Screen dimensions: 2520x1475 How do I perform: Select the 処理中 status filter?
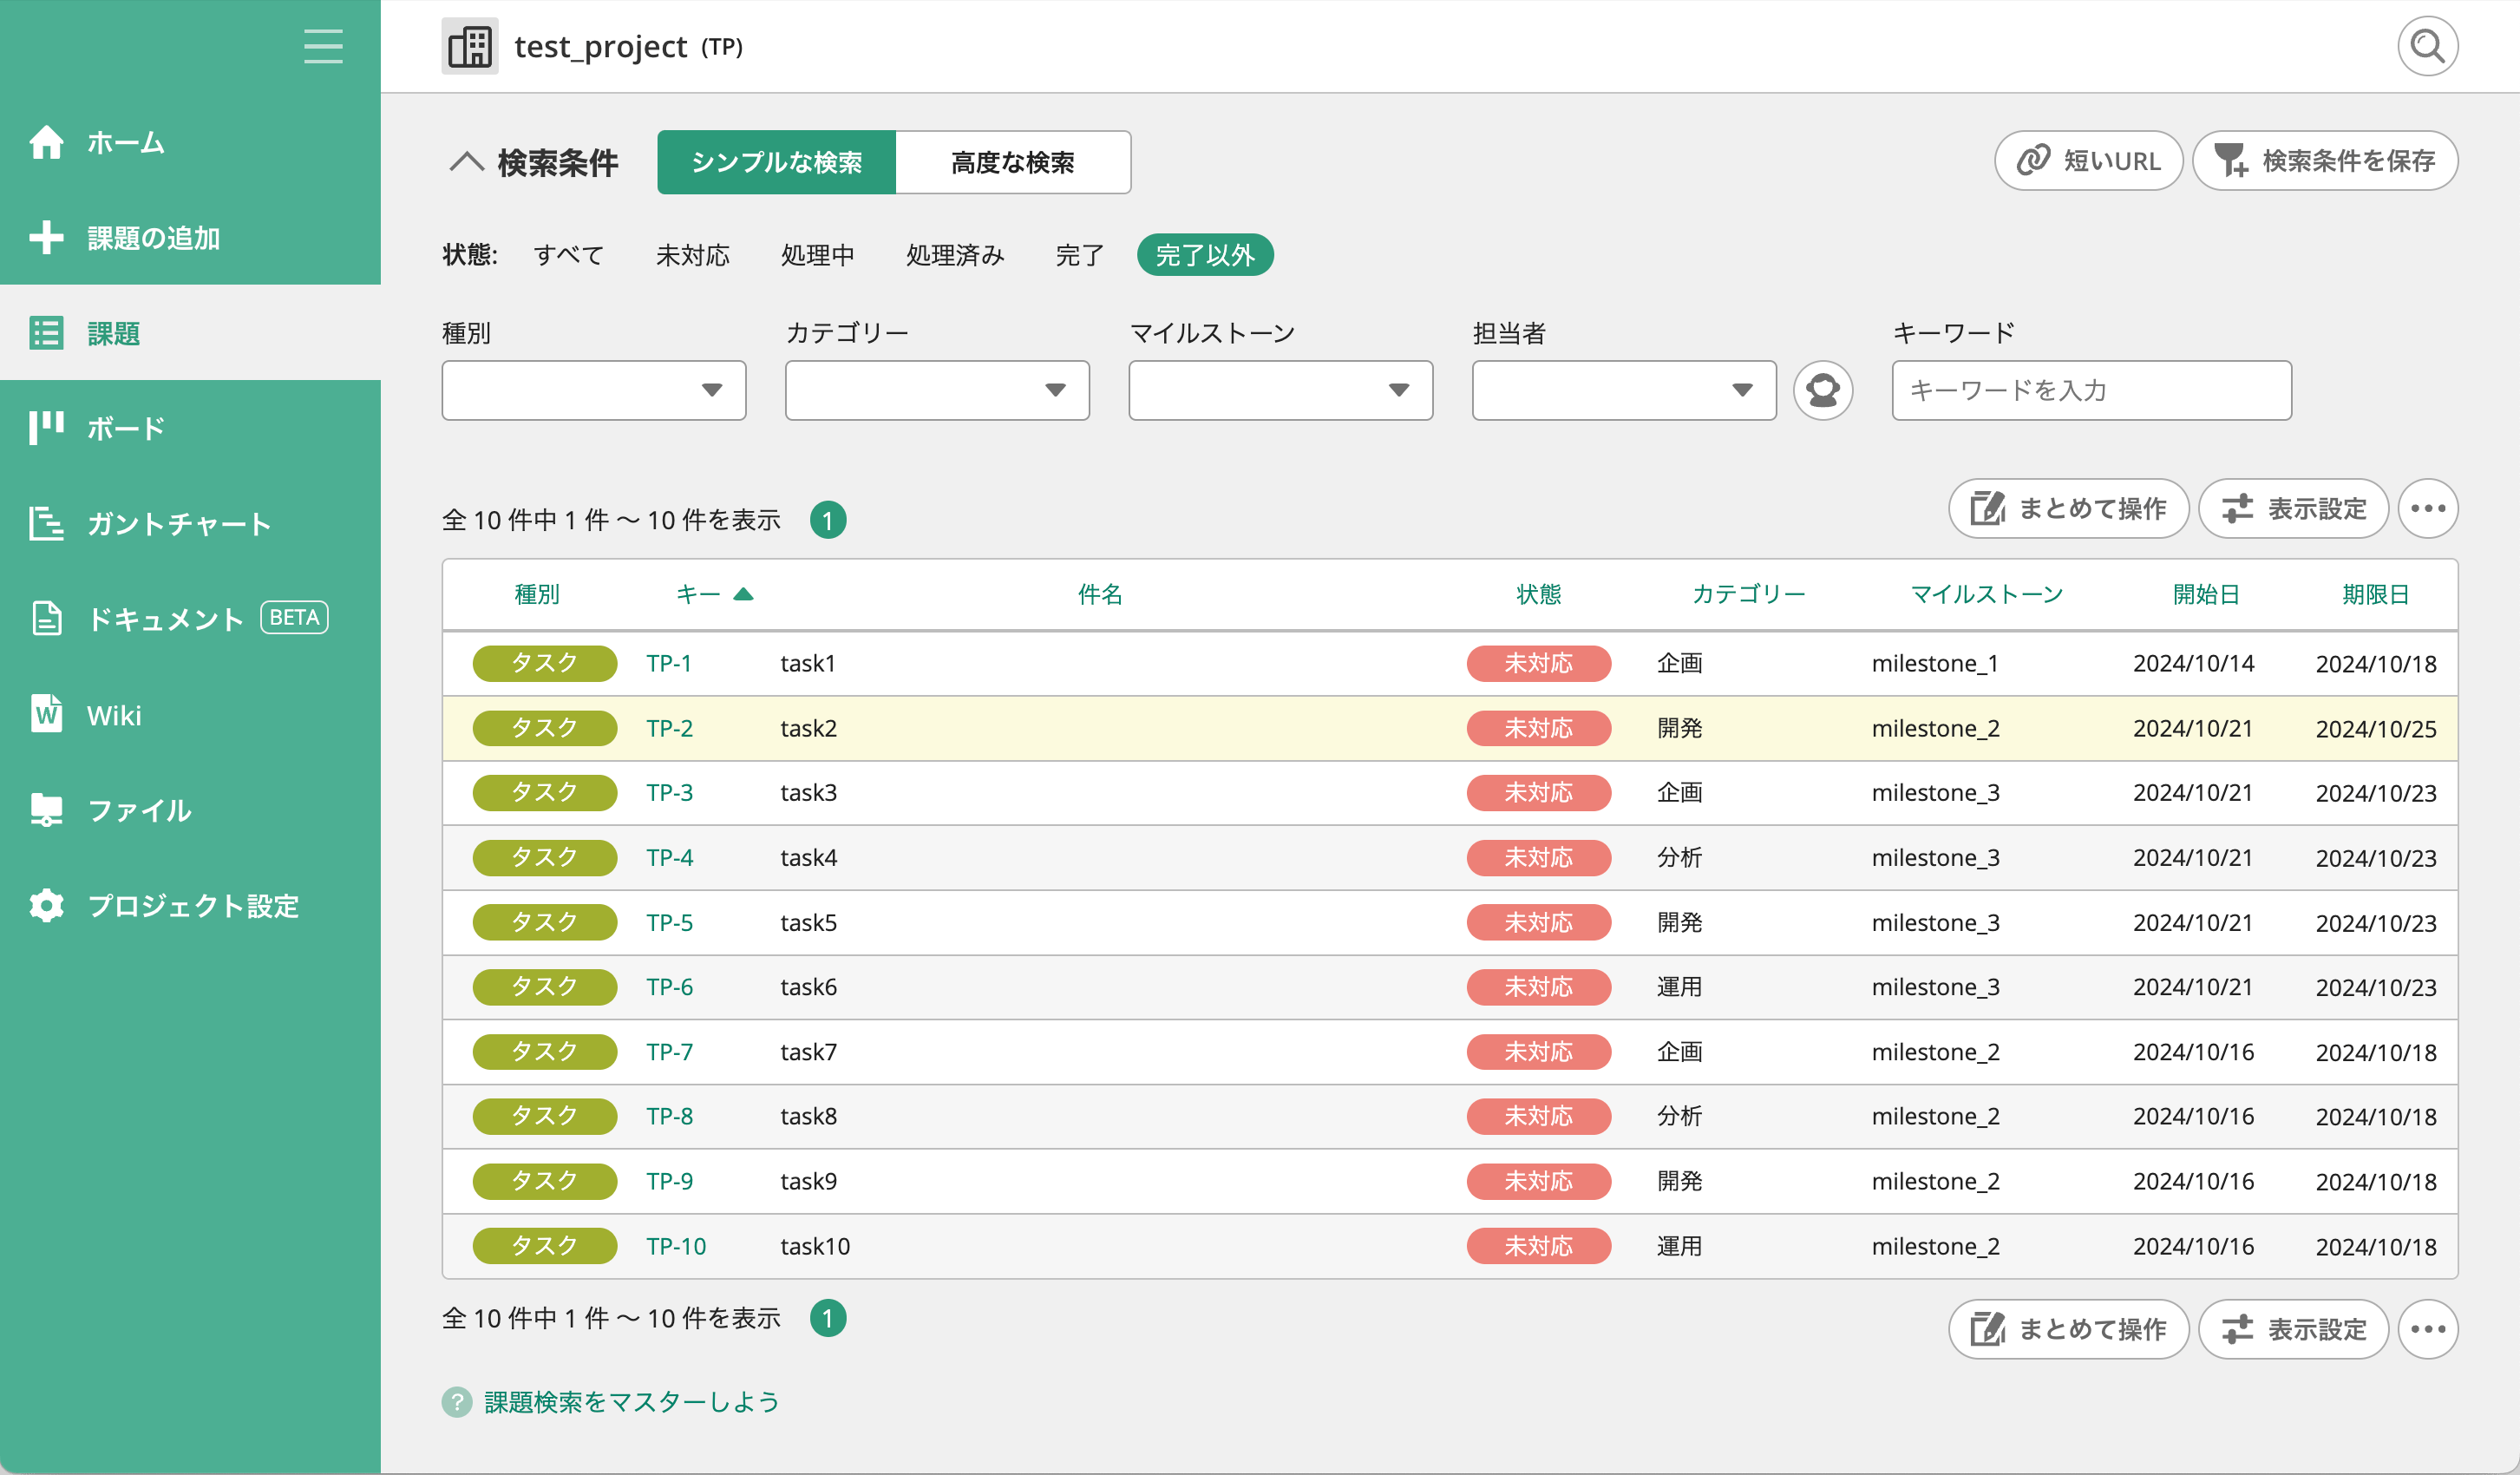tap(817, 255)
